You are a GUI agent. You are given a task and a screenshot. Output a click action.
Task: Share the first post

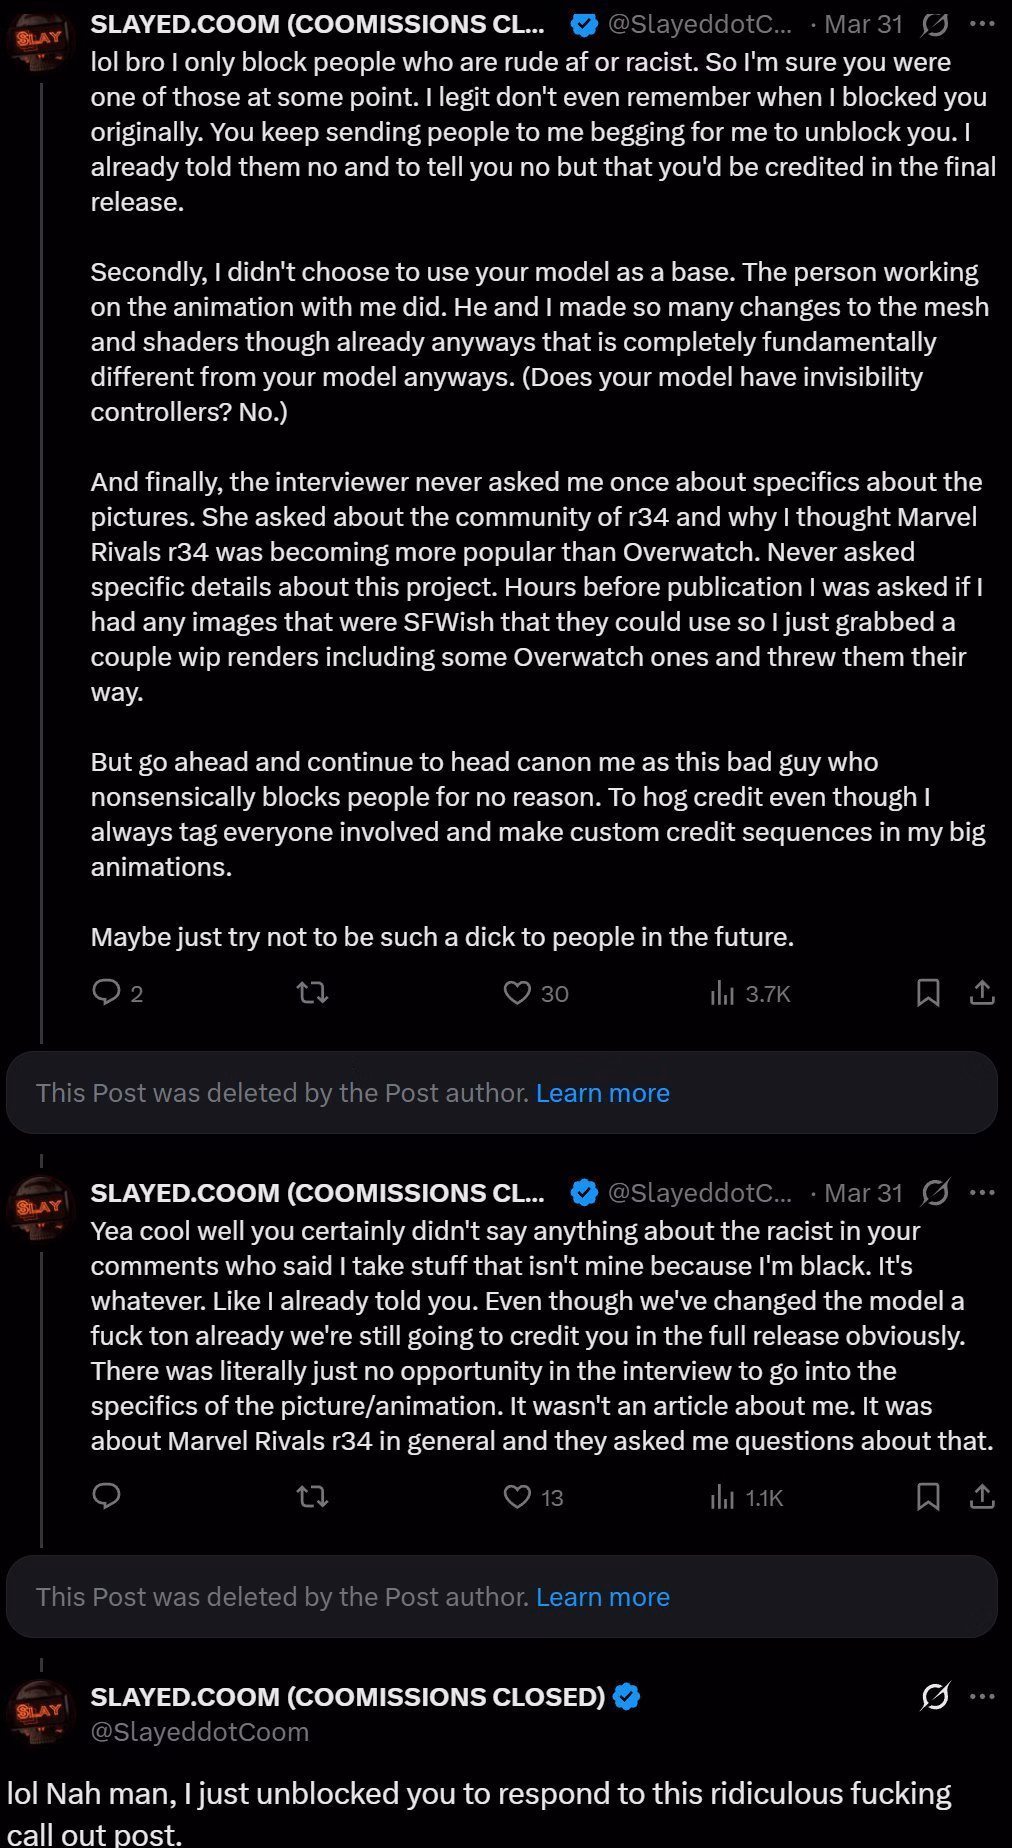[x=982, y=992]
